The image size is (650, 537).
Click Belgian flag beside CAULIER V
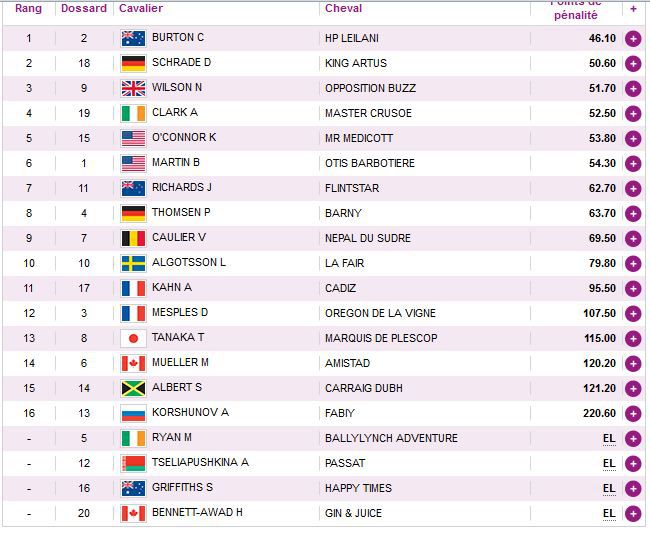point(133,238)
